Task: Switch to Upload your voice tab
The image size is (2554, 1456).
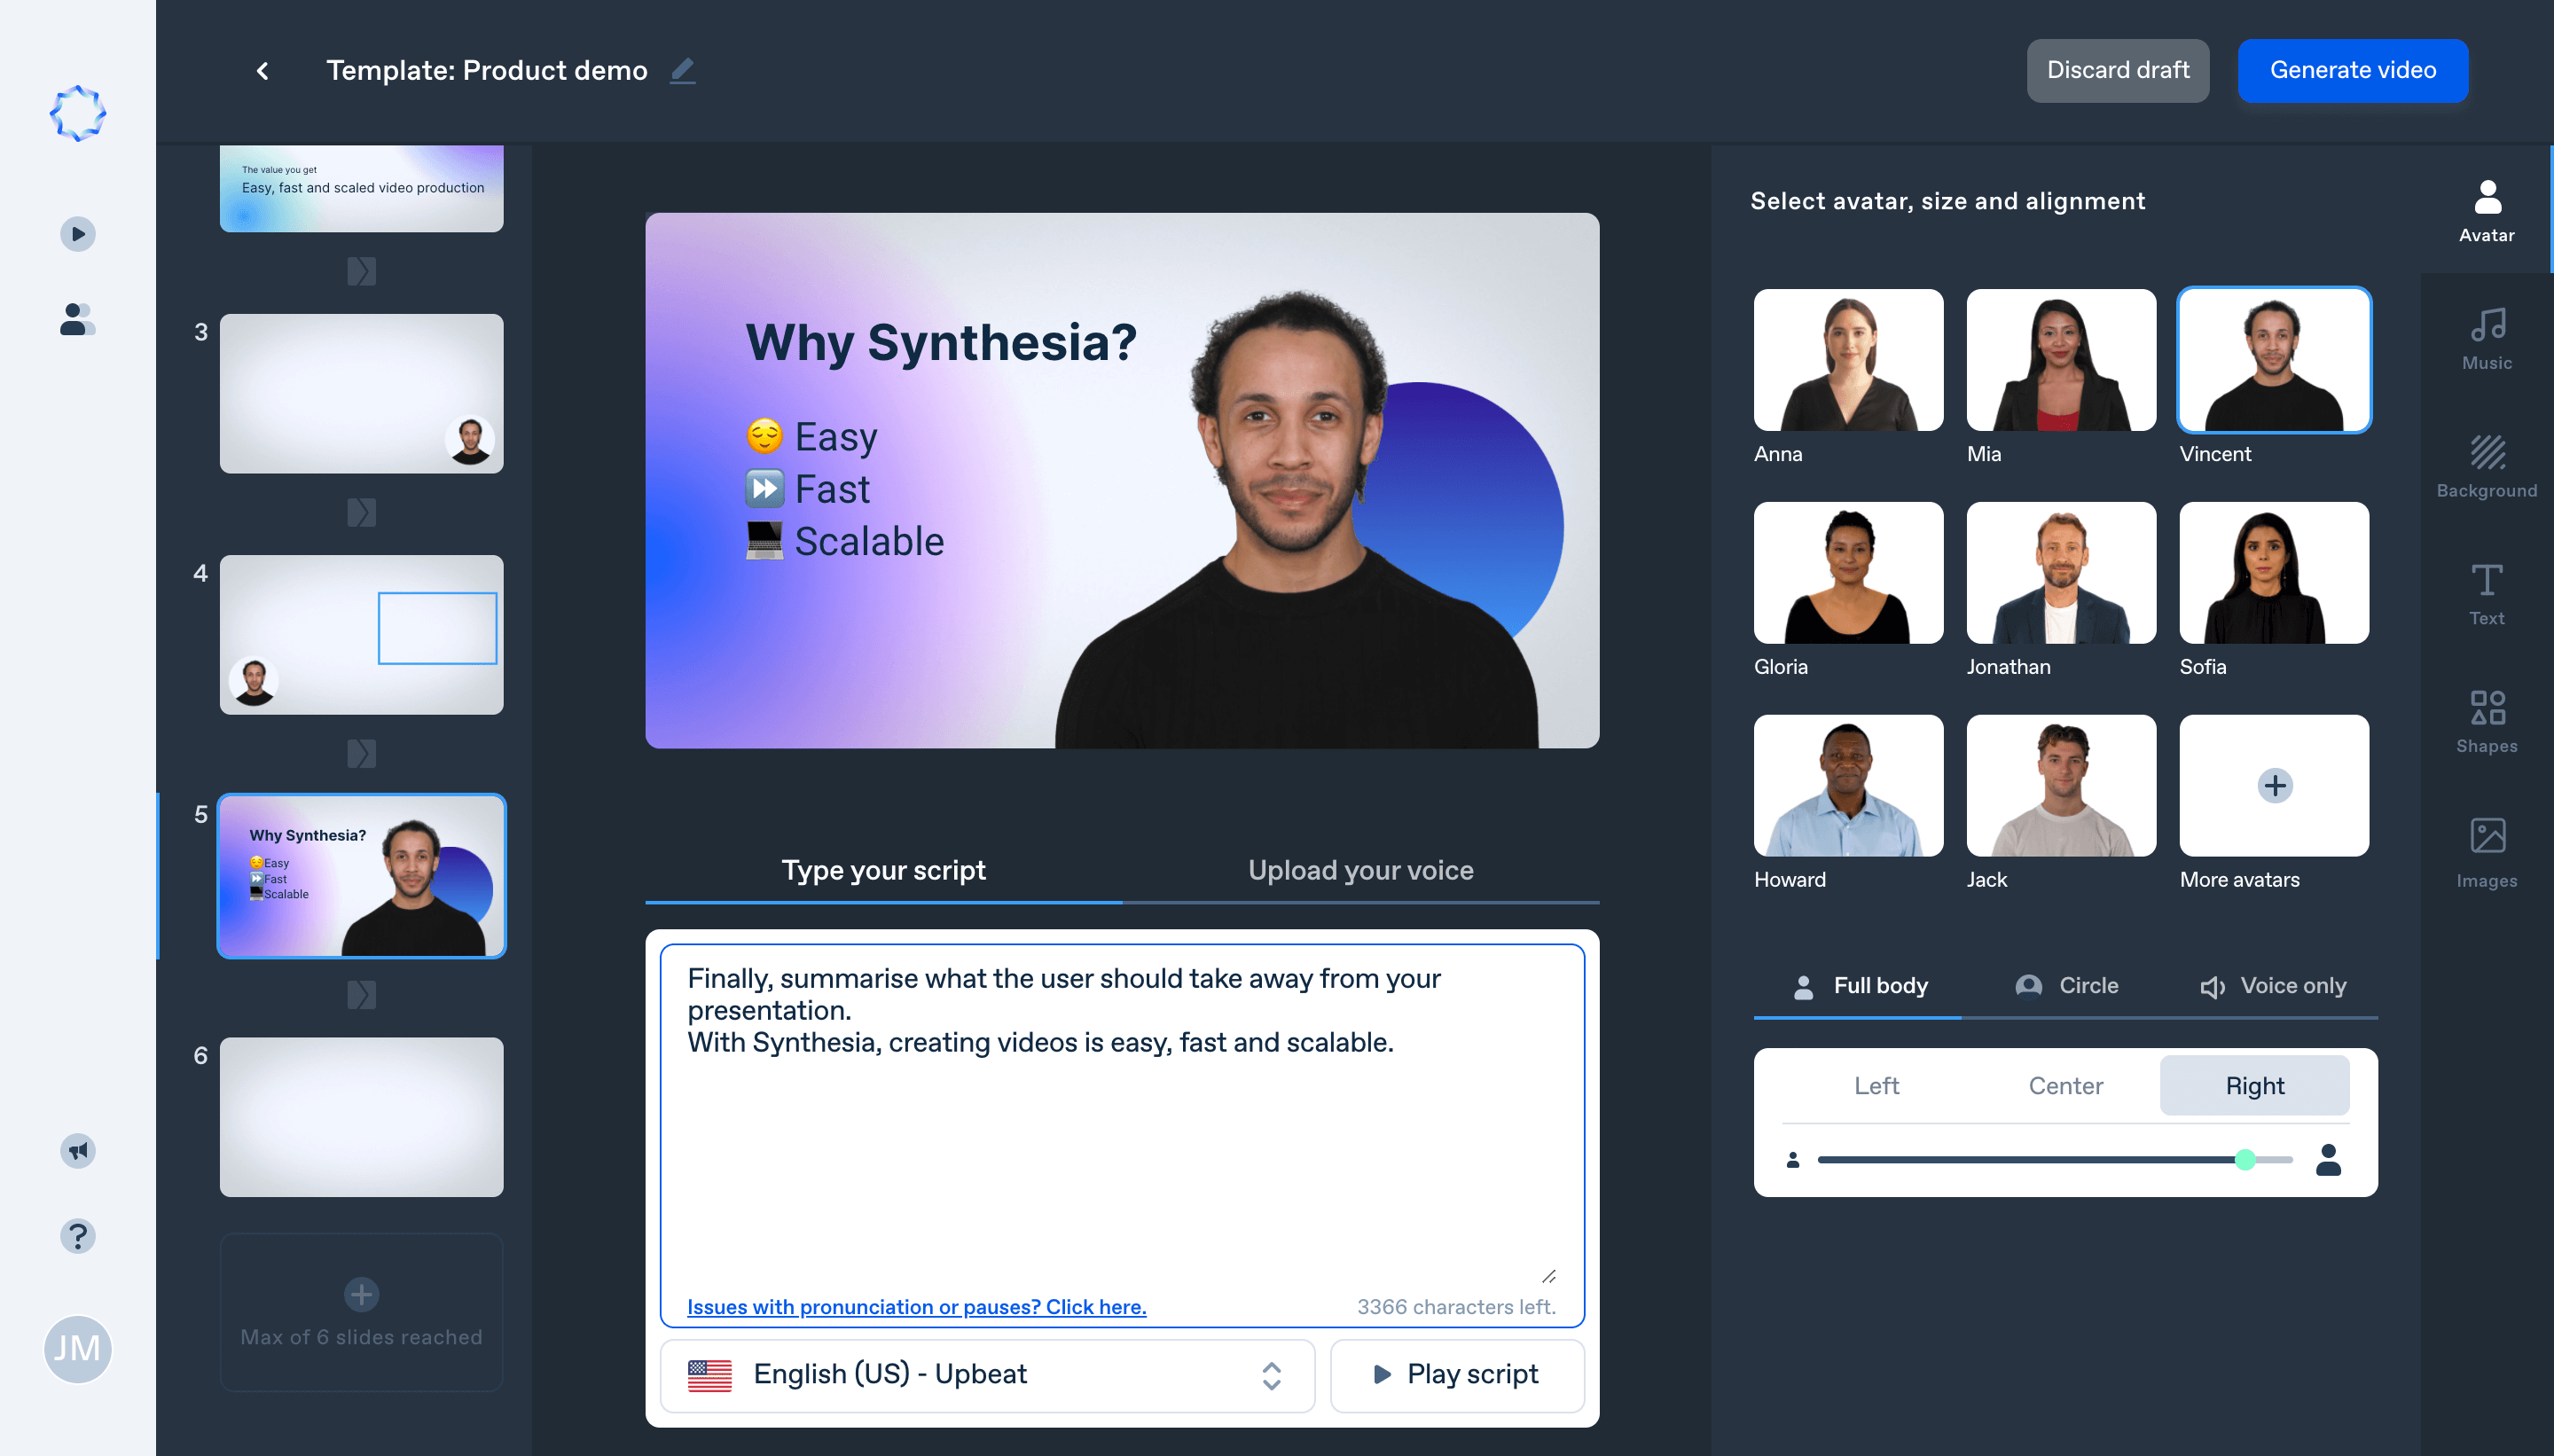Action: (1359, 870)
